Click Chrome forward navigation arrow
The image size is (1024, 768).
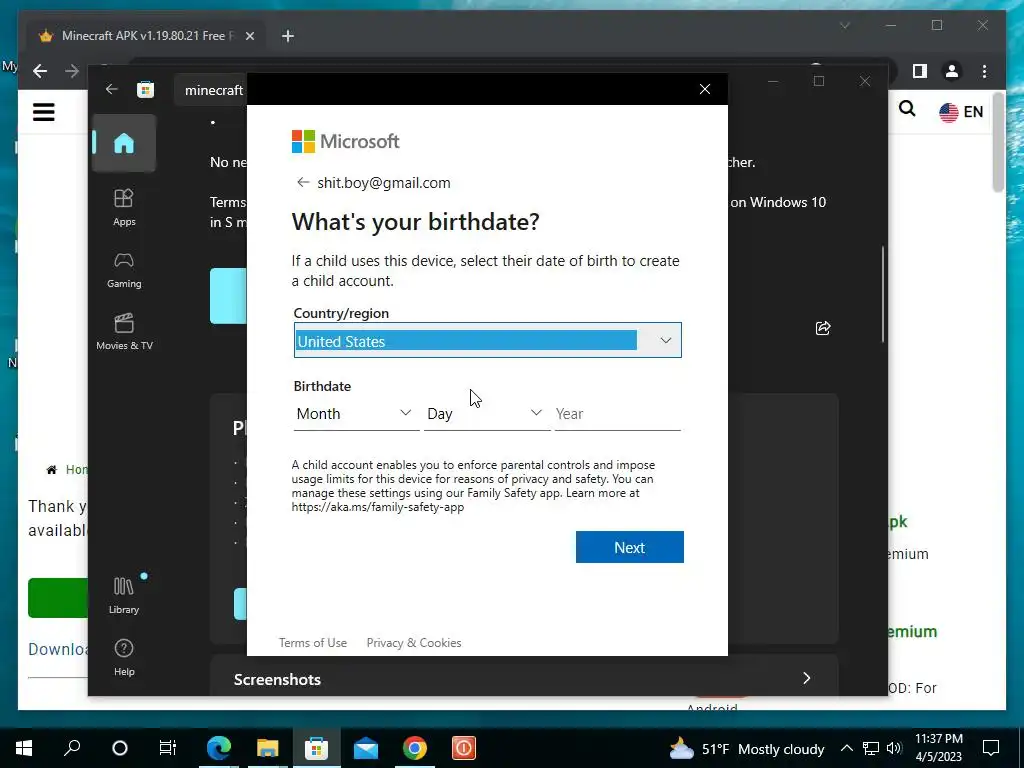pyautogui.click(x=72, y=71)
